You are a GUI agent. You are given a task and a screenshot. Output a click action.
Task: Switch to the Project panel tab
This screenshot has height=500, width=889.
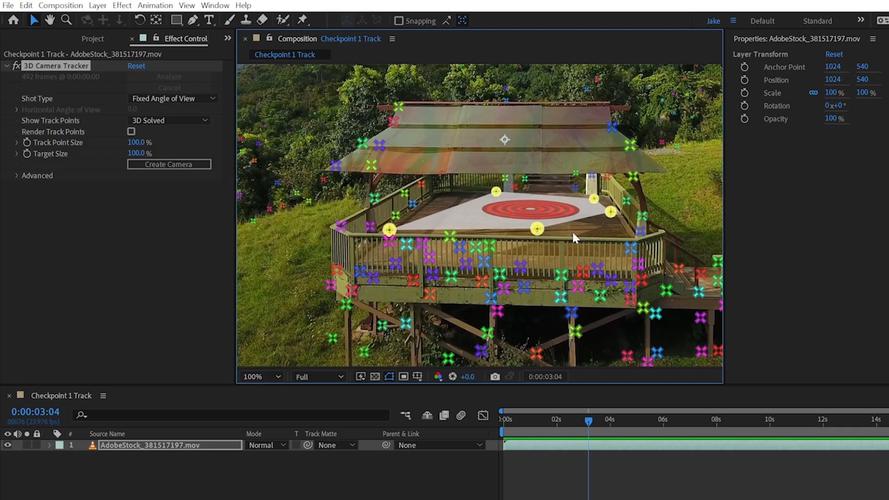[x=92, y=39]
